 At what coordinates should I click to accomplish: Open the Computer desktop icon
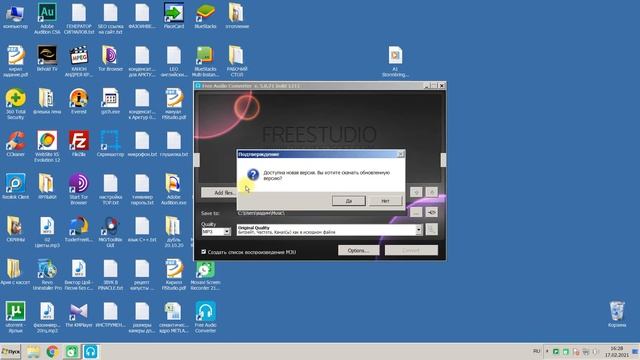(x=15, y=16)
